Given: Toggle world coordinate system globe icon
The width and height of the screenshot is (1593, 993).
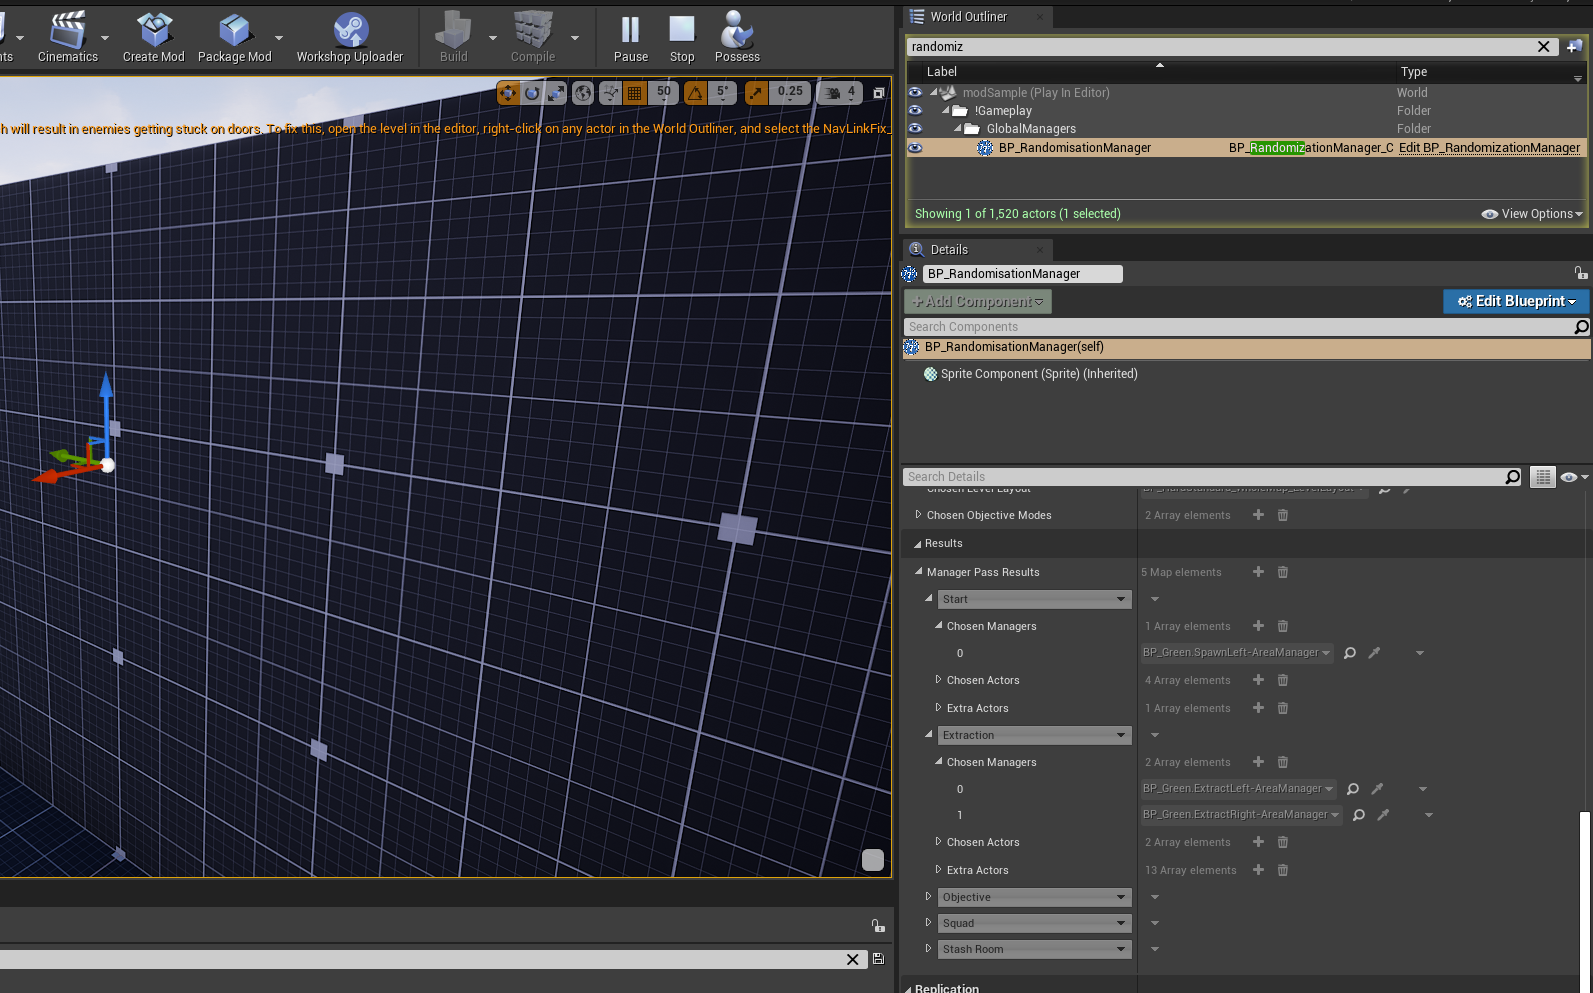Looking at the screenshot, I should [583, 93].
